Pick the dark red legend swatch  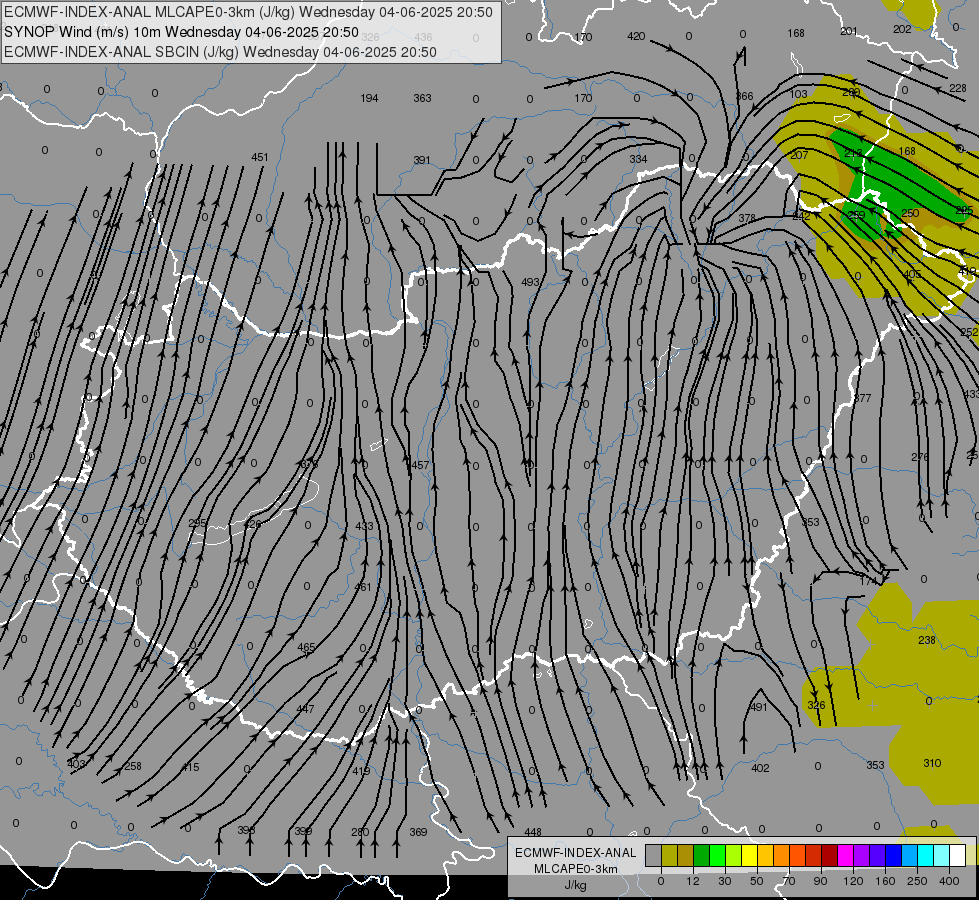(x=829, y=855)
